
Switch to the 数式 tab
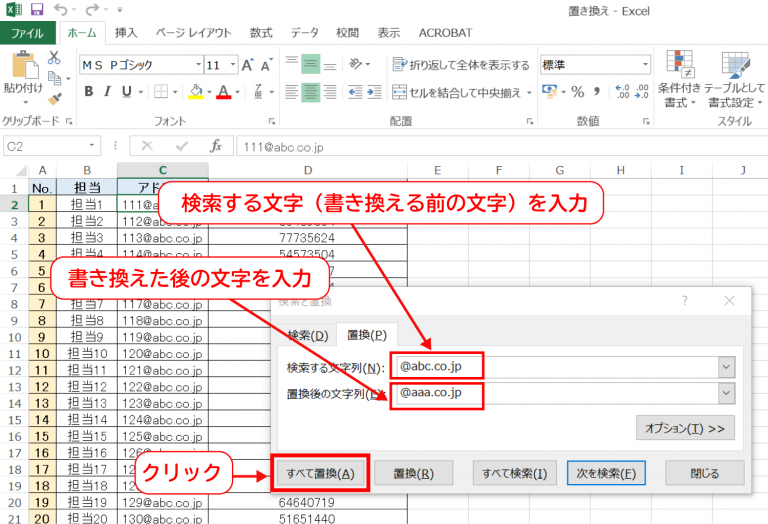261,33
